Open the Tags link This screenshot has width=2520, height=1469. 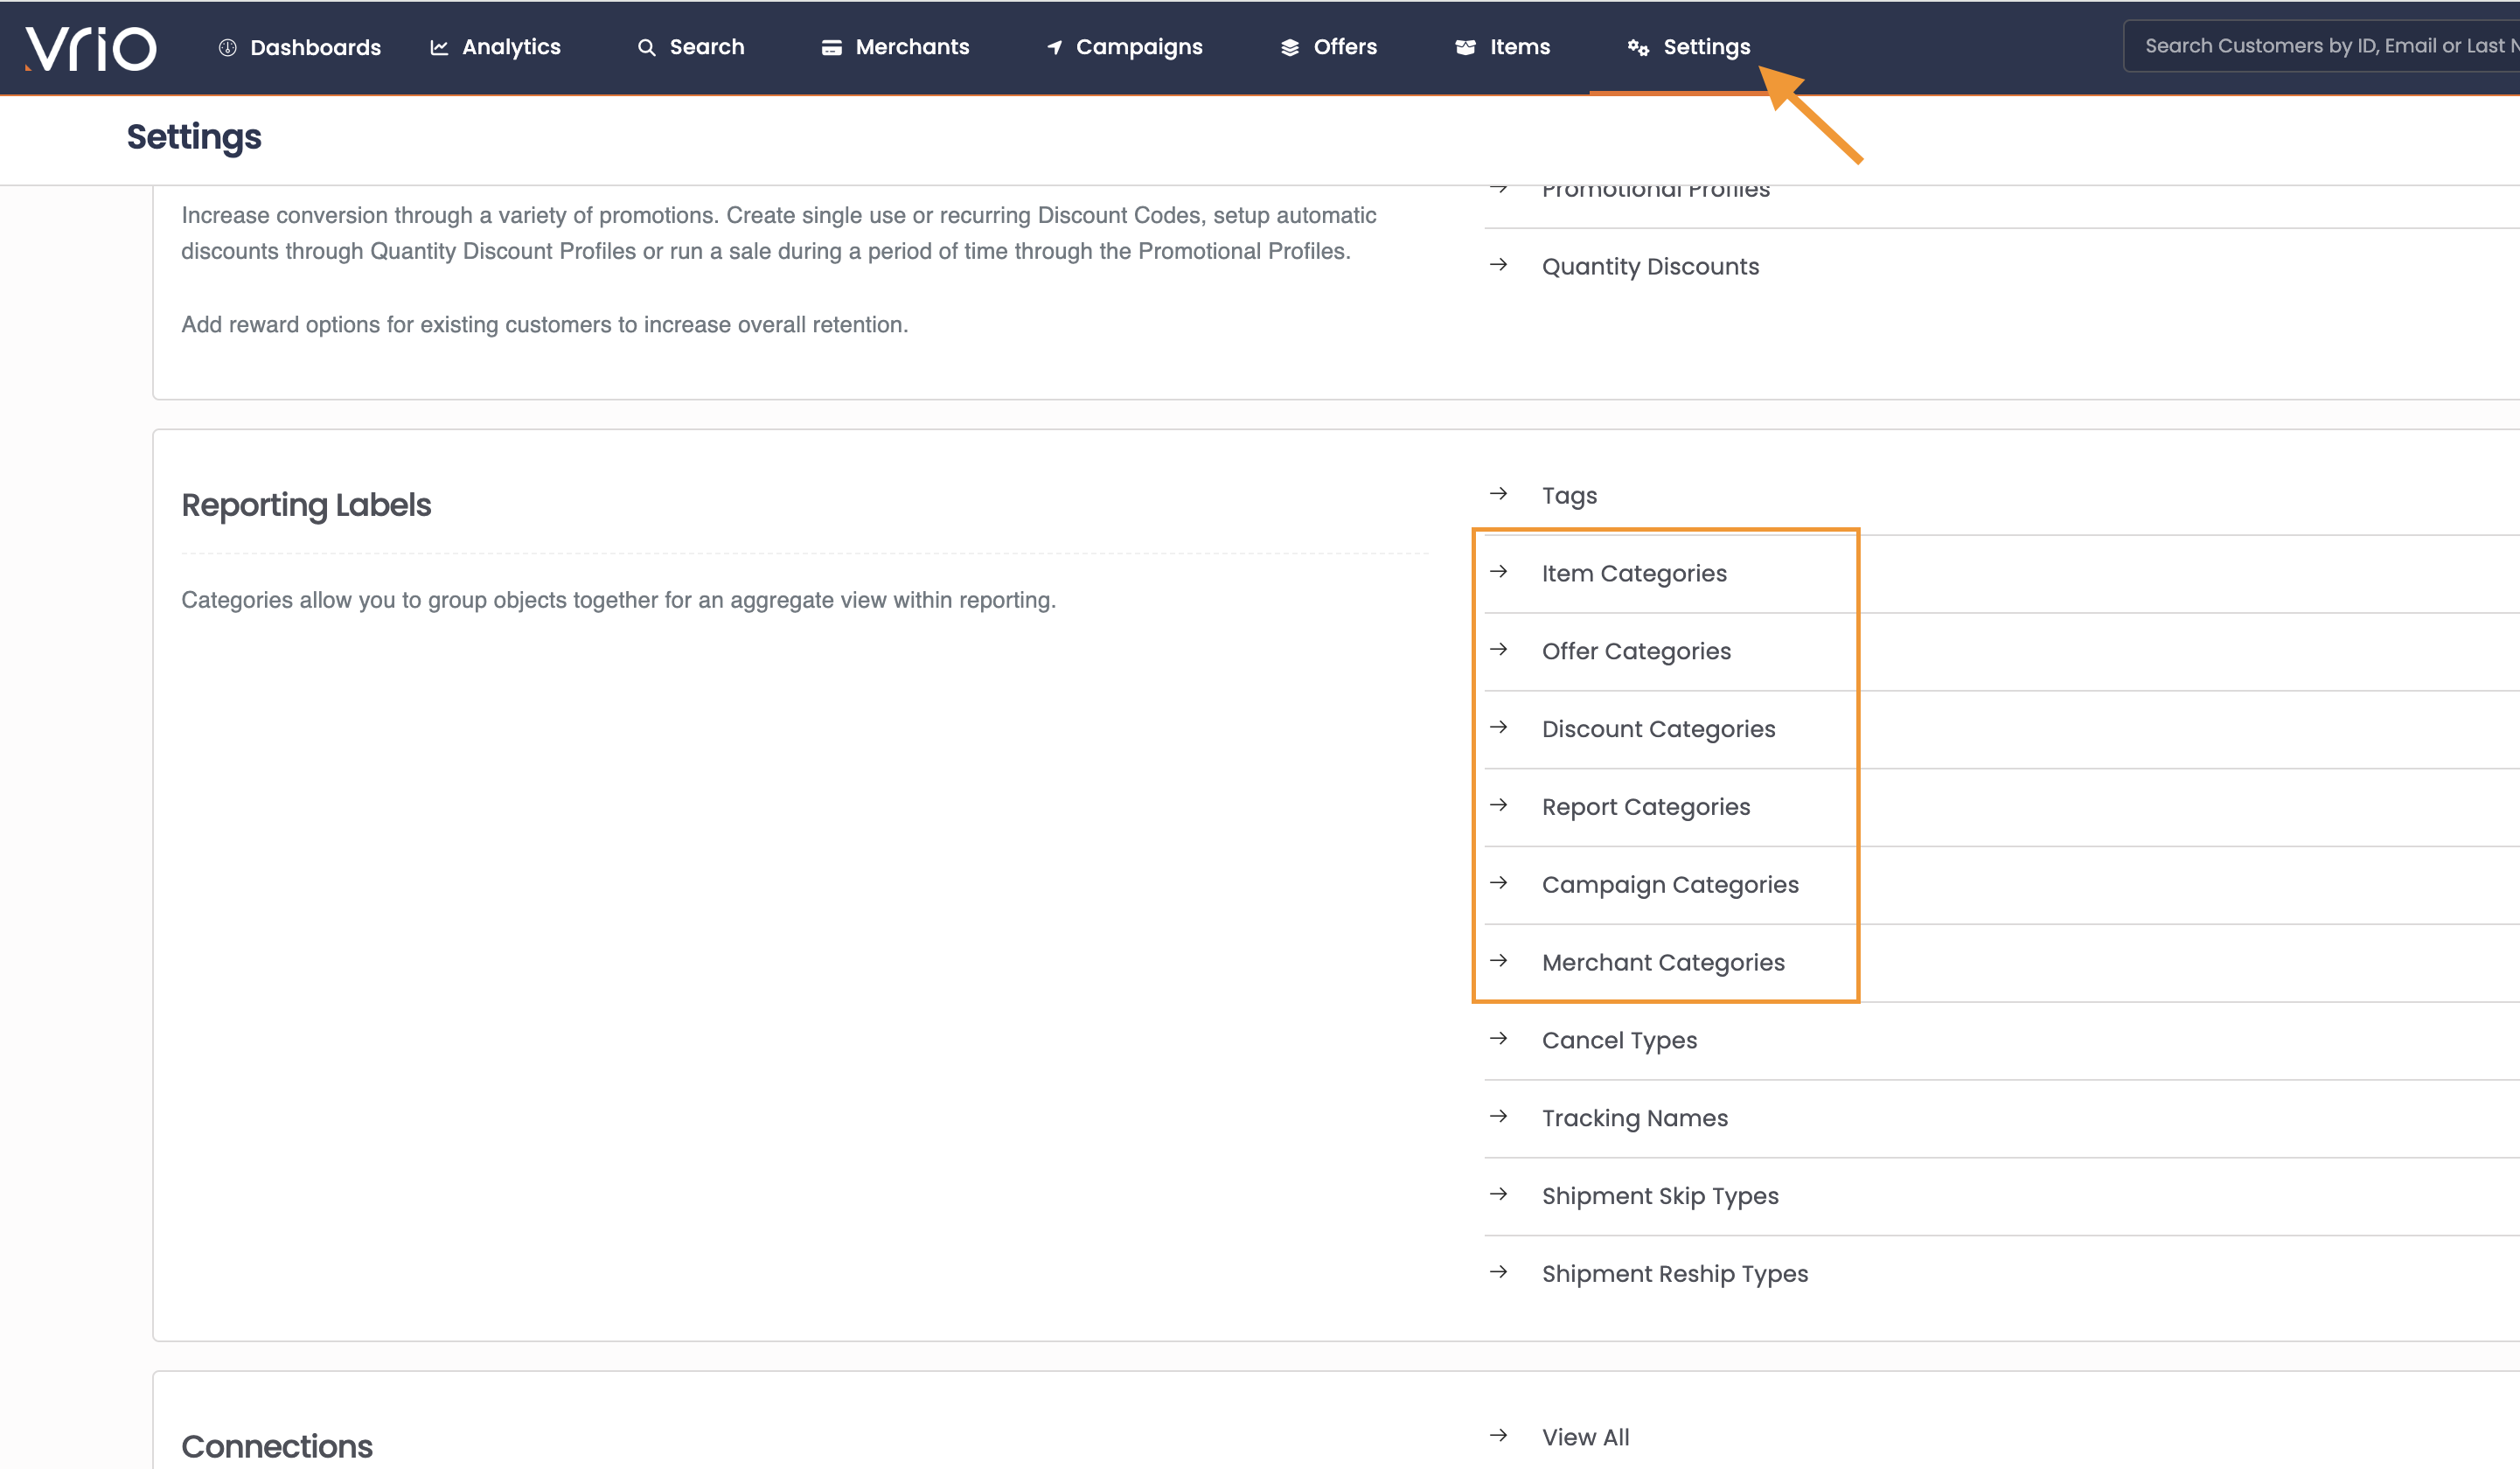[x=1569, y=496]
